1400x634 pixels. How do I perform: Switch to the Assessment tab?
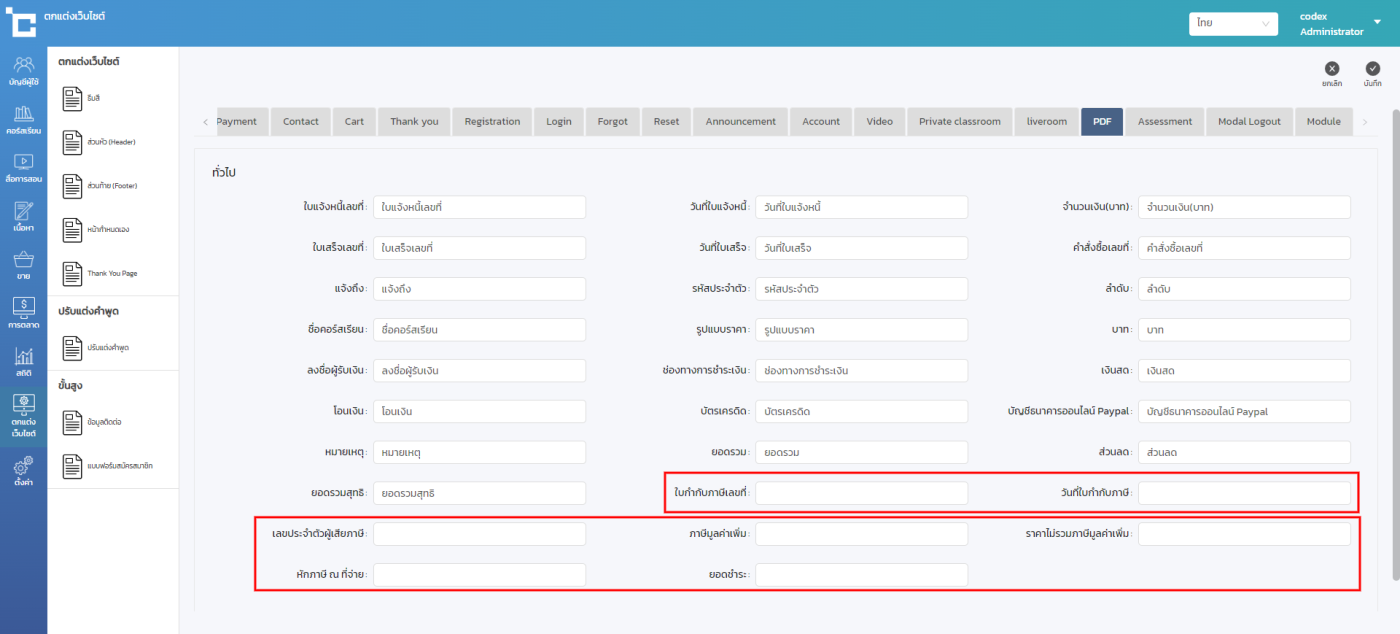point(1165,122)
